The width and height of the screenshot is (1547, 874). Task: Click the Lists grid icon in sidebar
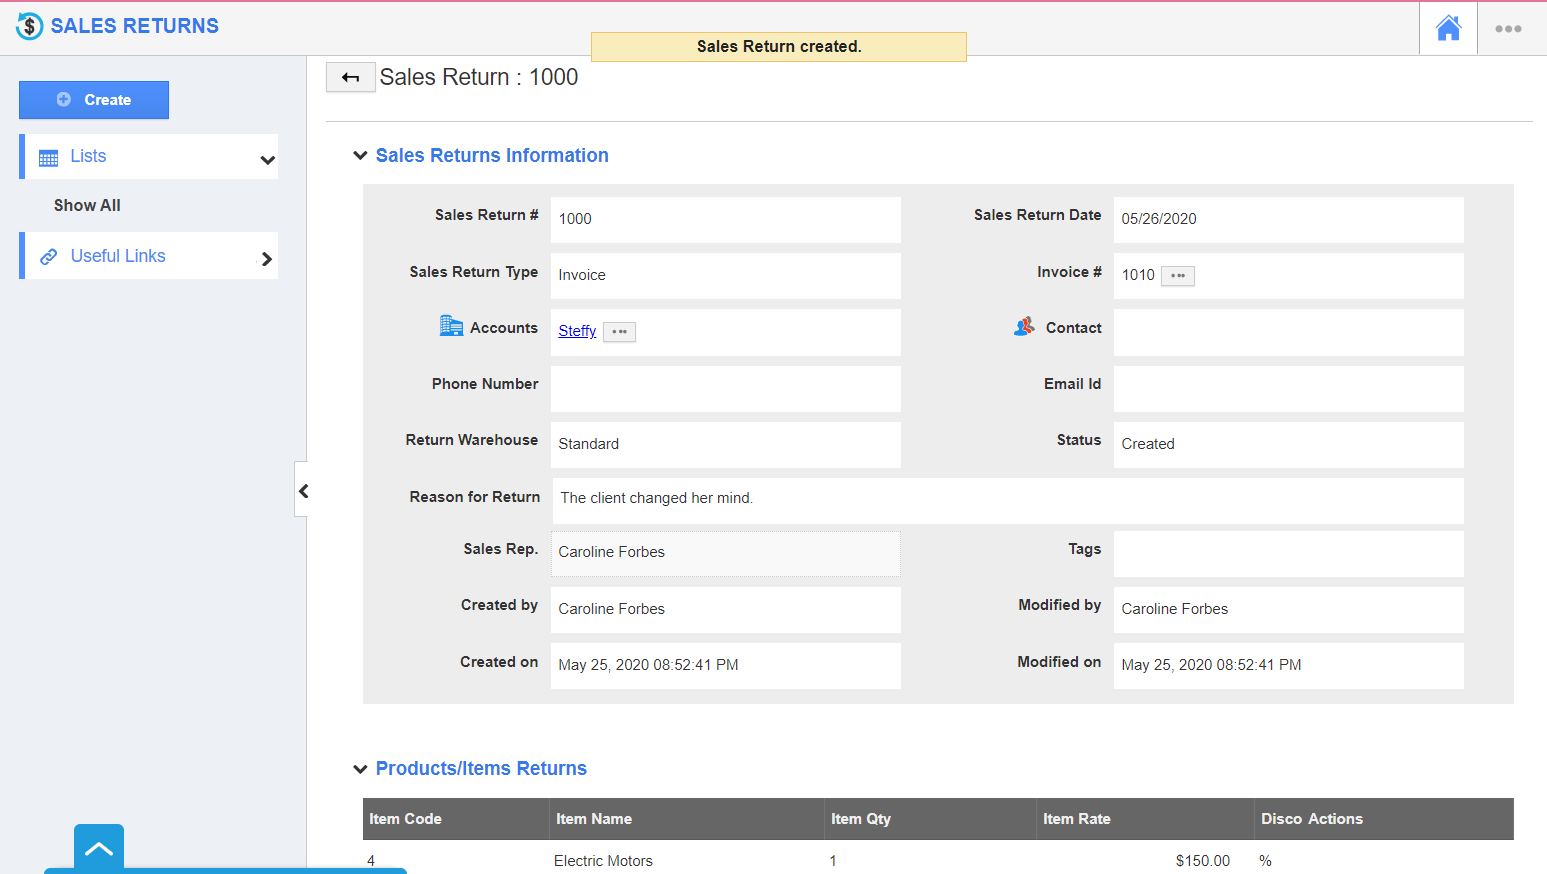(x=46, y=156)
